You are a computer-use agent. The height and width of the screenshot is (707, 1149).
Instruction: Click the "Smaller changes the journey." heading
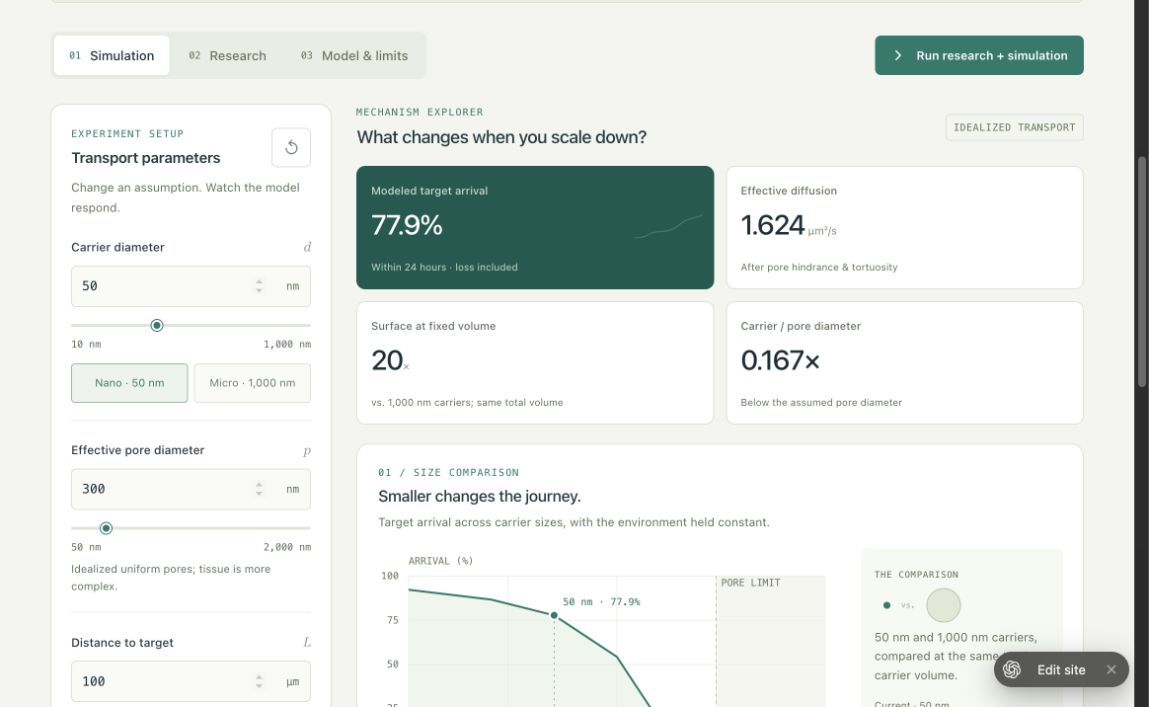pyautogui.click(x=479, y=496)
